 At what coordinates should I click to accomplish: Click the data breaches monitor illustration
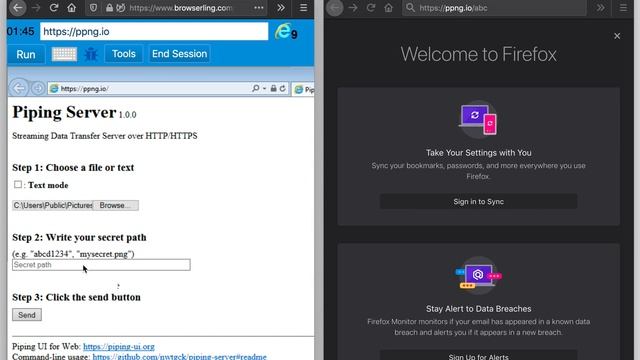[478, 276]
